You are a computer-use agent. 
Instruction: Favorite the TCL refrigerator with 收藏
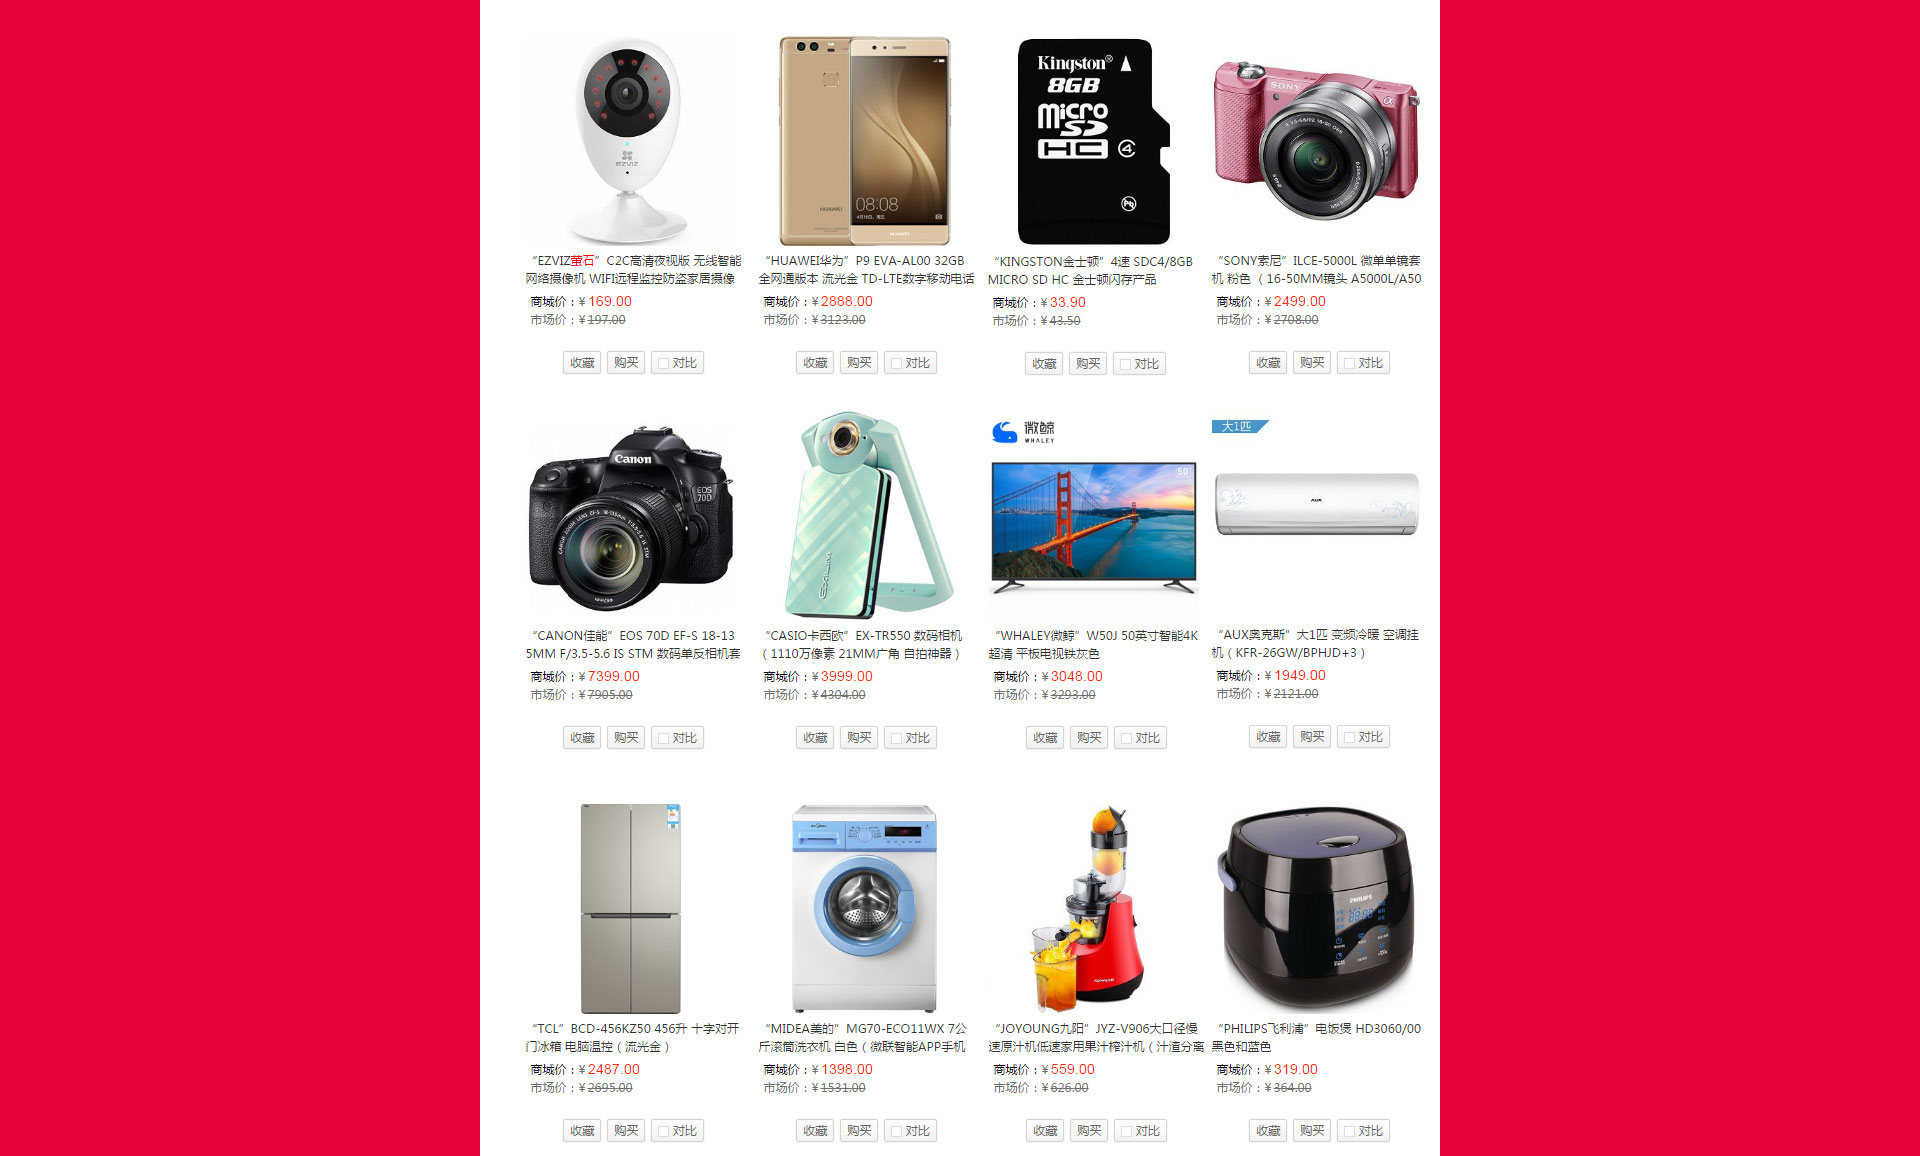(x=582, y=1131)
